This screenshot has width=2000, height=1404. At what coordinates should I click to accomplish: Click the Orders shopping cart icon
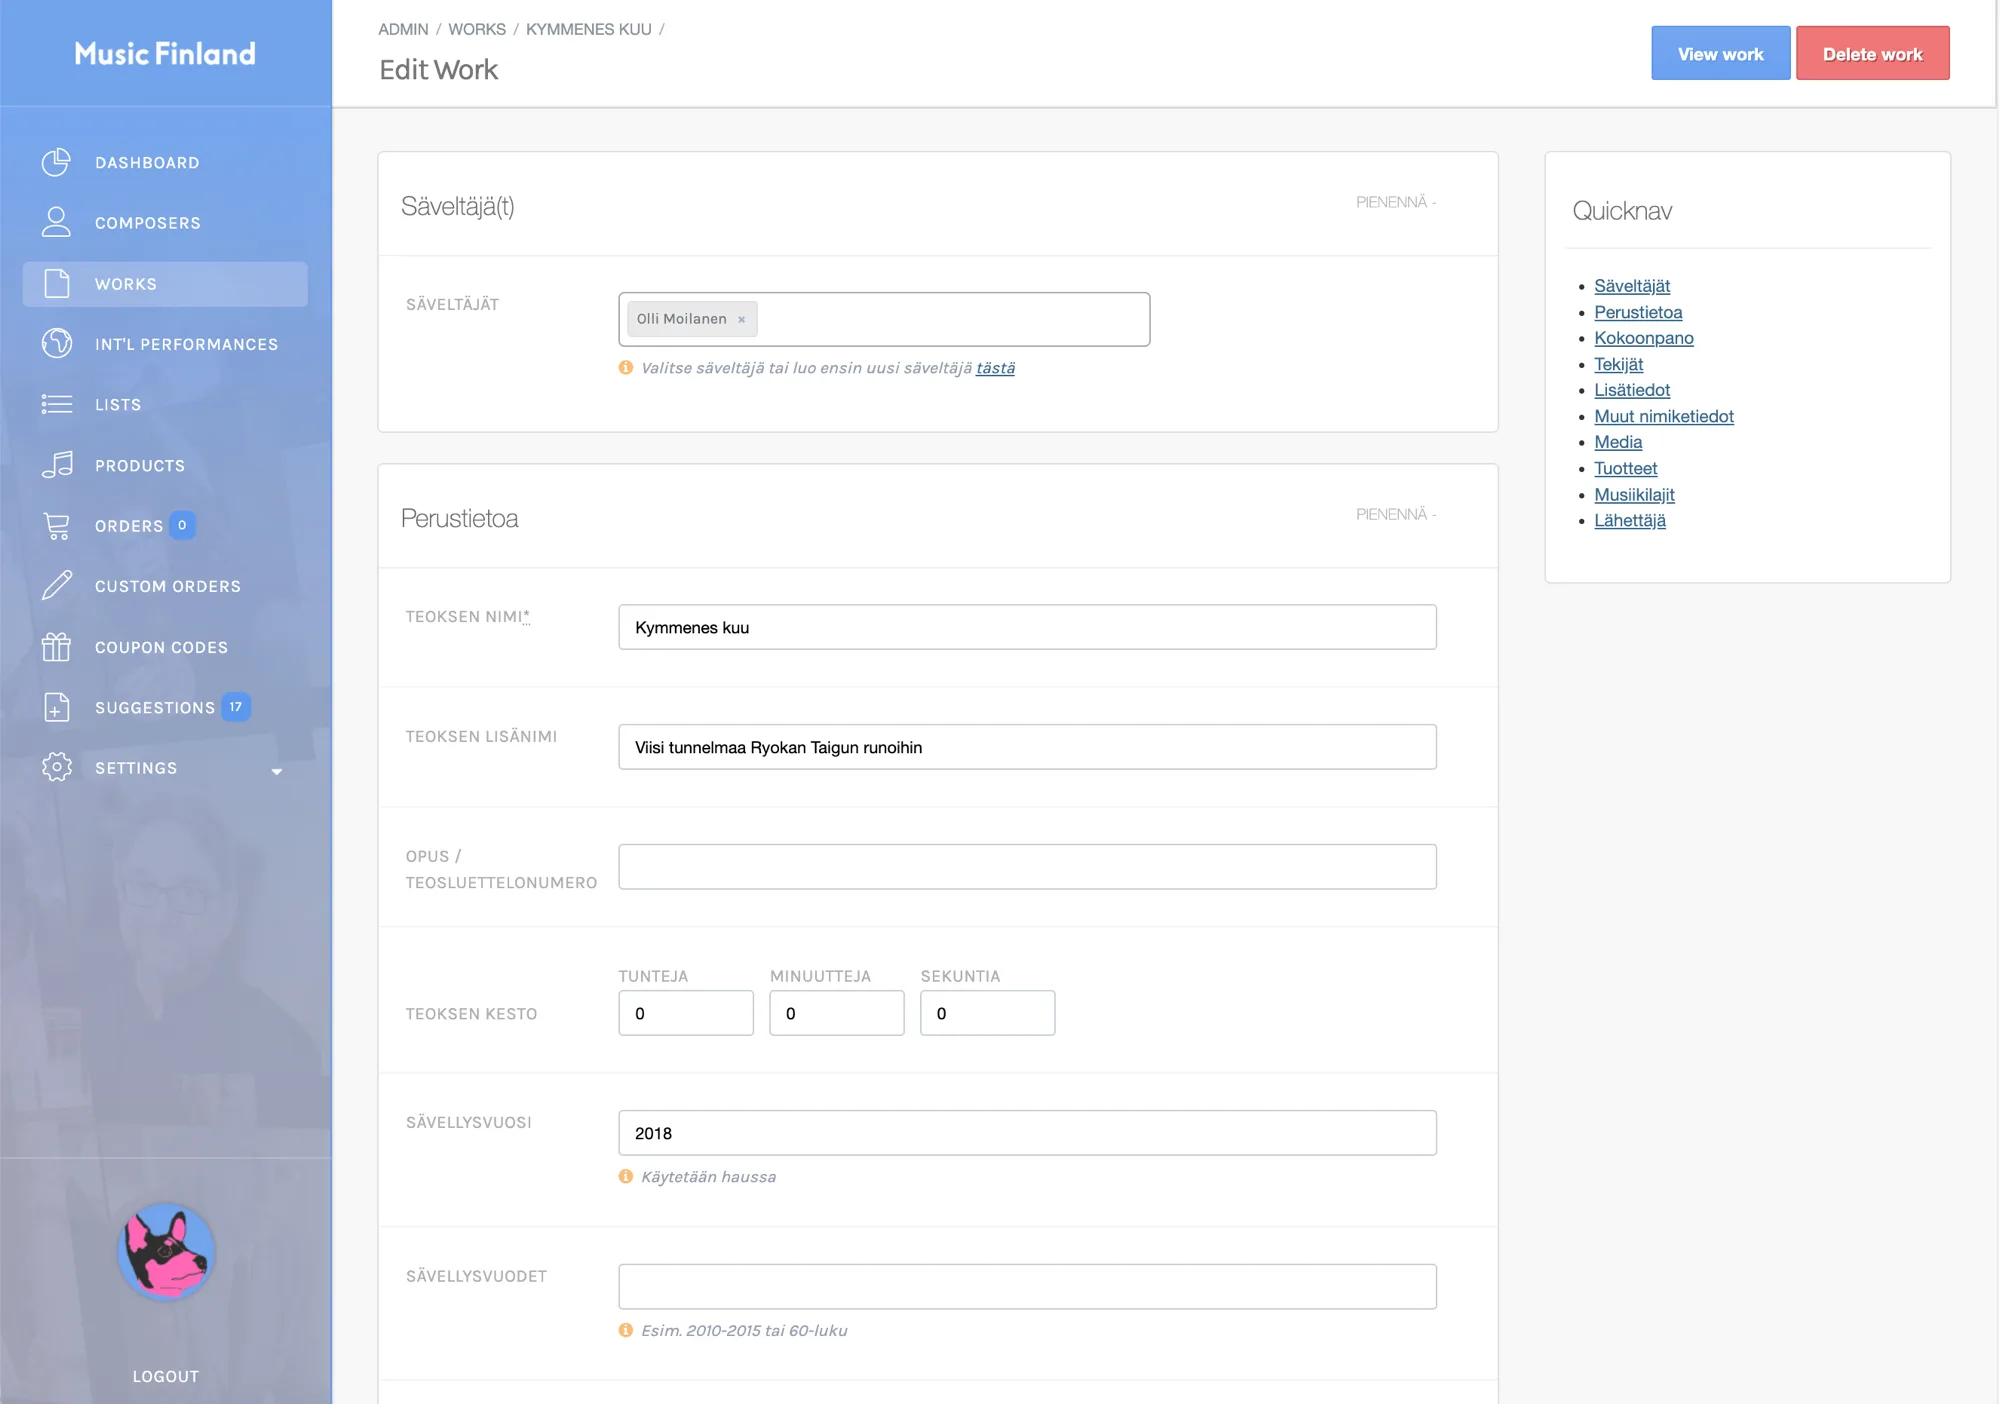[57, 525]
